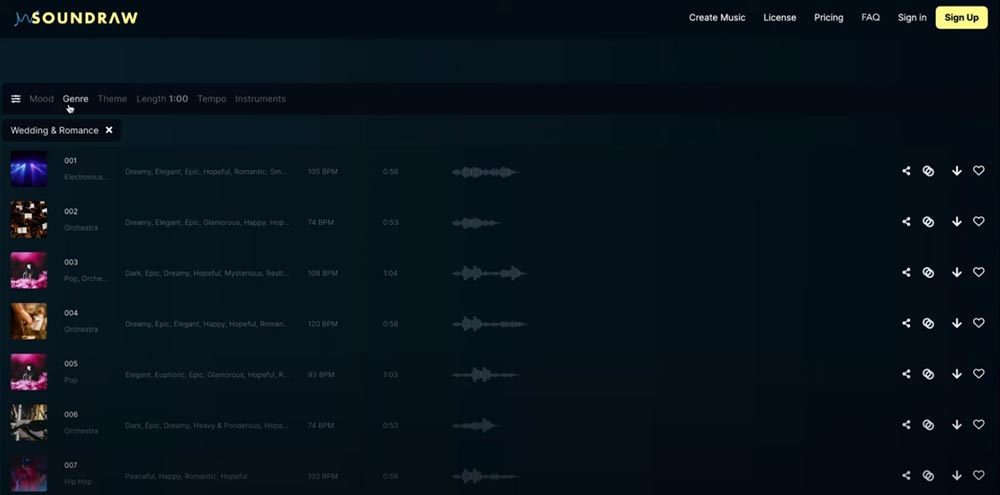Copy link for track 006
The height and width of the screenshot is (495, 1000).
pos(929,424)
